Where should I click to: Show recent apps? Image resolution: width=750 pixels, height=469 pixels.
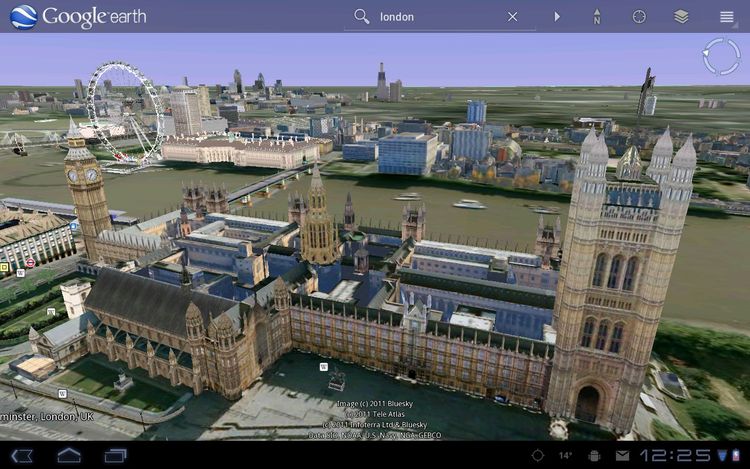click(115, 455)
